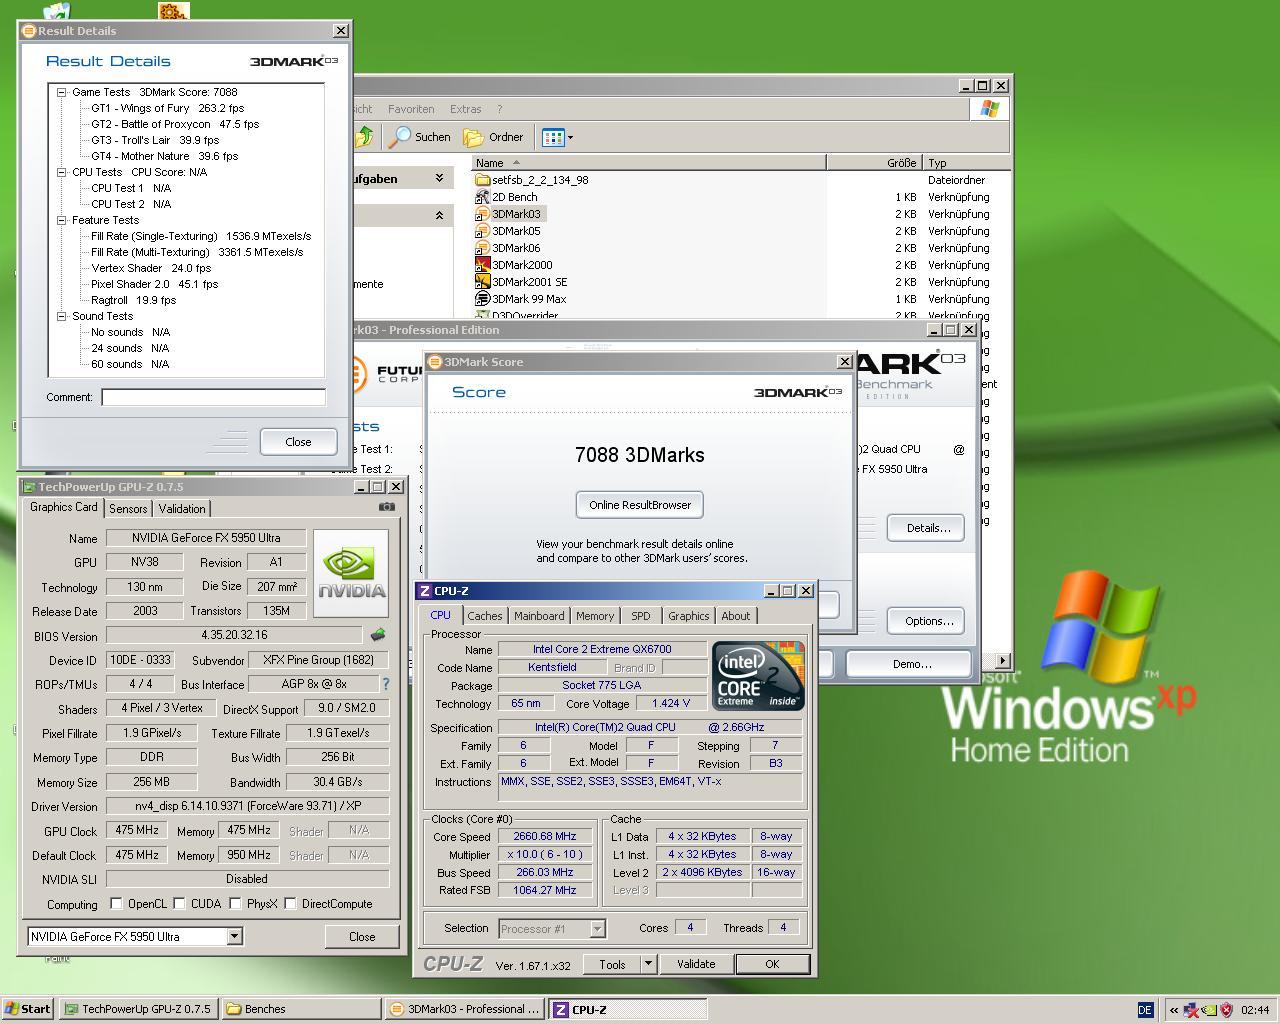Enable the PhysX checkbox
Viewport: 1280px width, 1024px height.
(235, 904)
